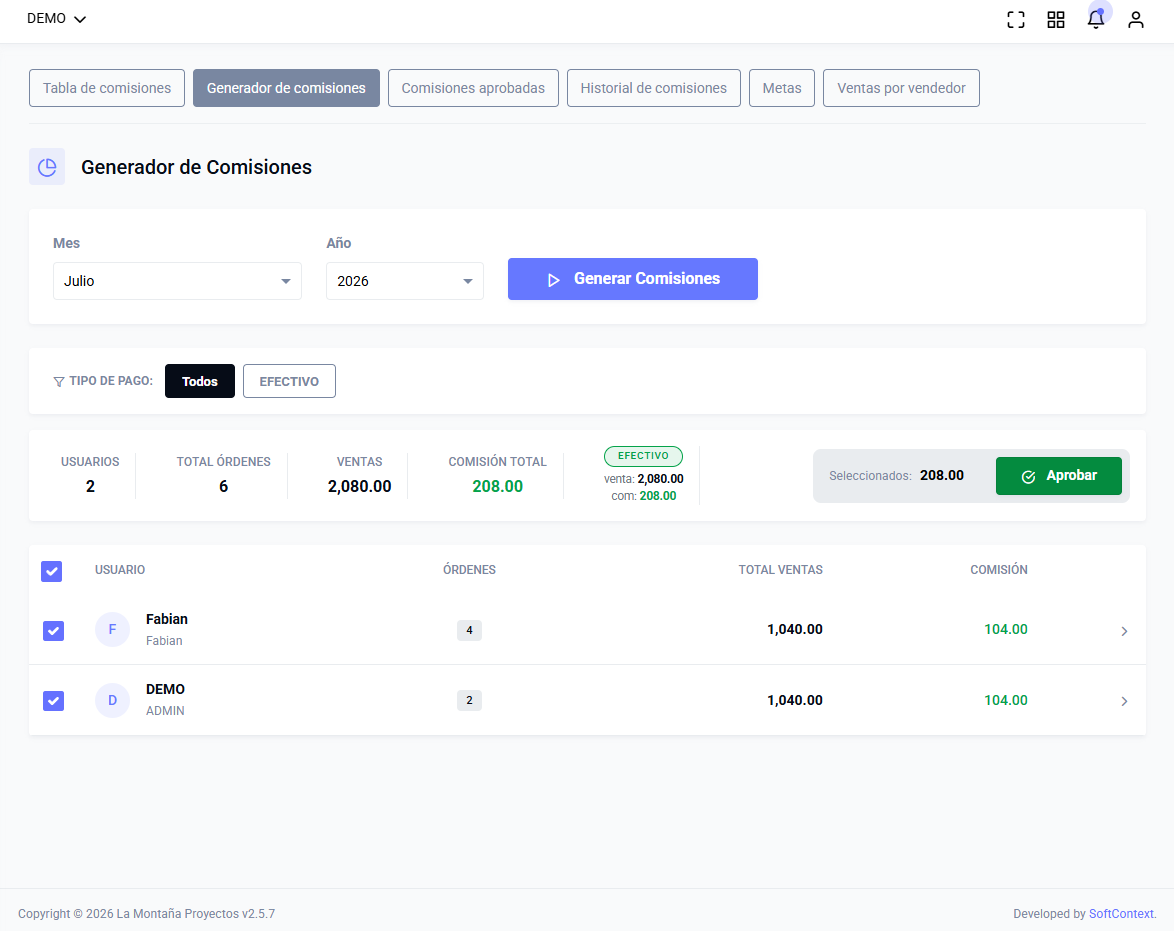This screenshot has height=931, width=1174.
Task: Filter payment type by Todos
Action: tap(200, 381)
